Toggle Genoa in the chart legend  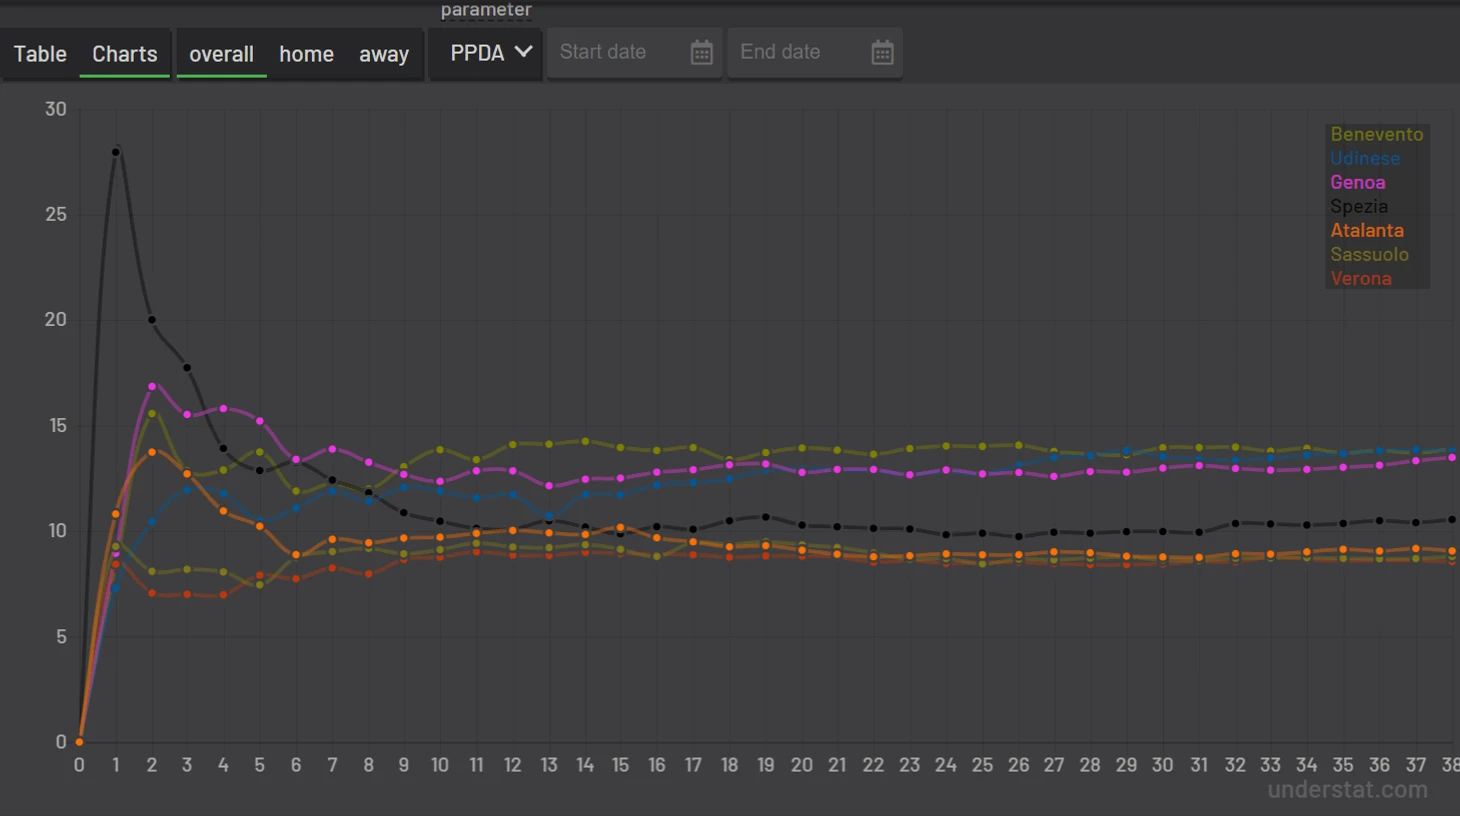(x=1357, y=182)
